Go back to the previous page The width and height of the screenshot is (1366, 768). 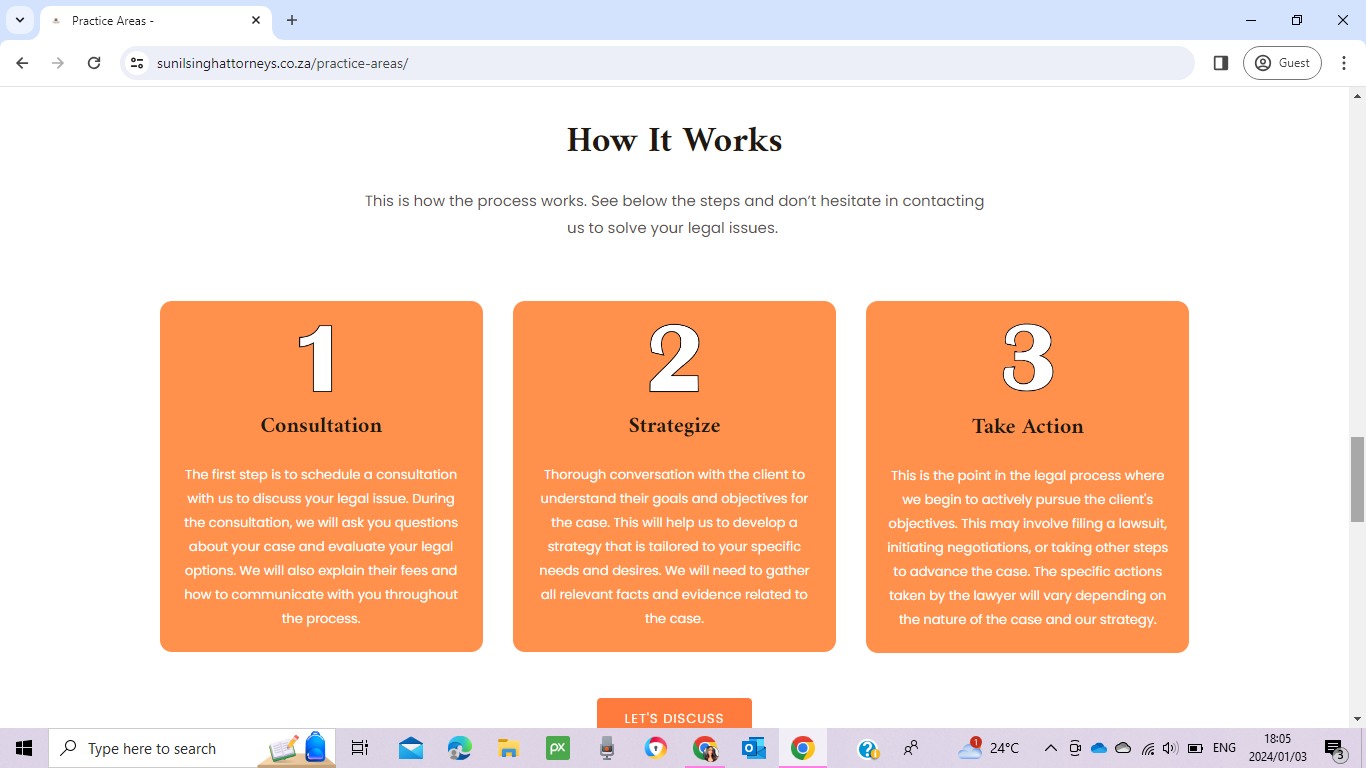tap(22, 63)
